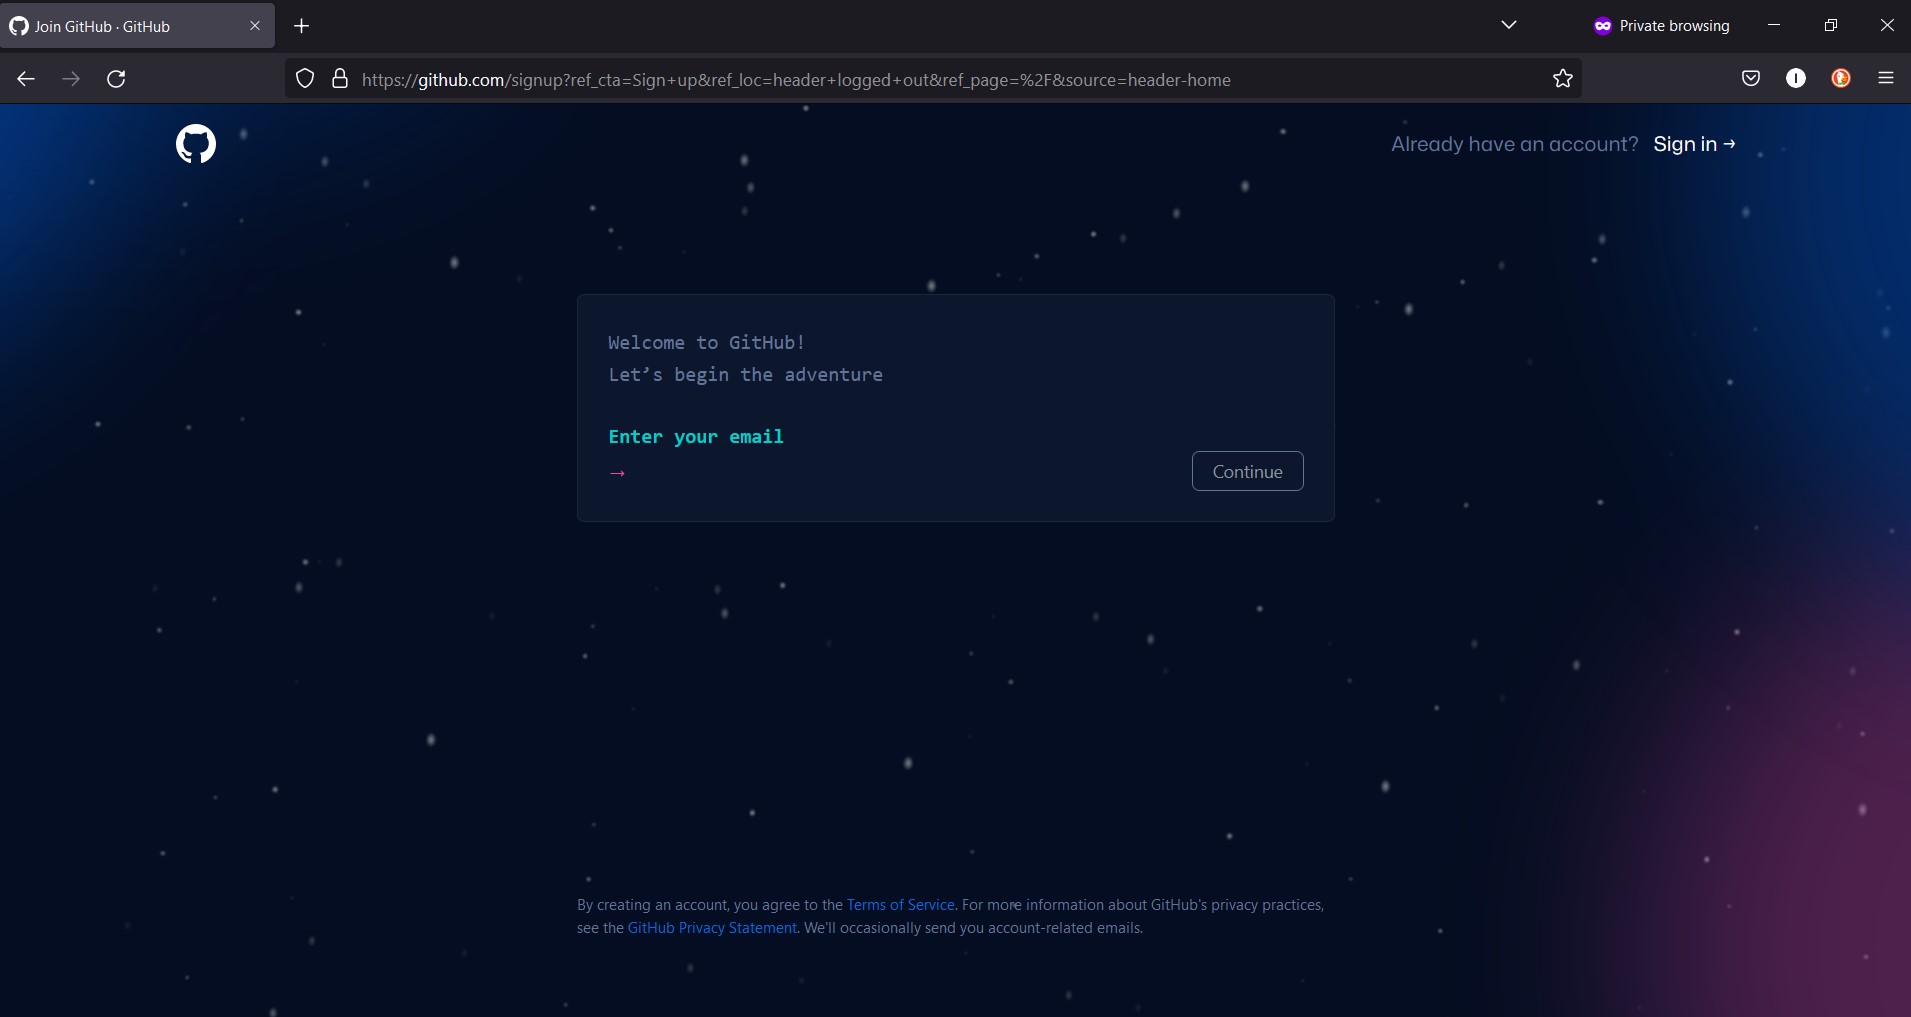The image size is (1911, 1017).
Task: Open the Firefox application menu
Action: pos(1886,79)
